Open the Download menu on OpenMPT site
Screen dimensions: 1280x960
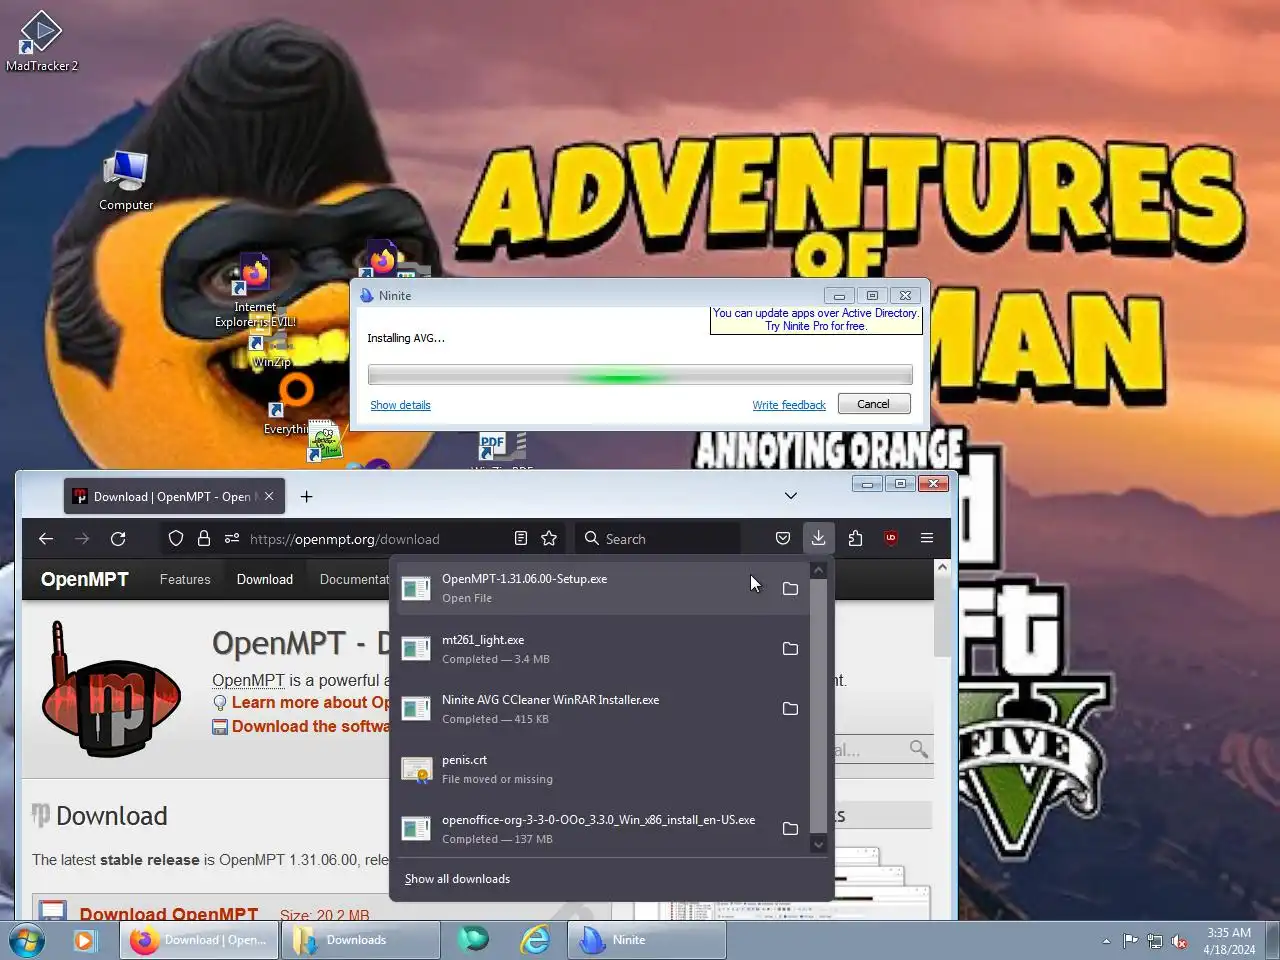(x=265, y=579)
